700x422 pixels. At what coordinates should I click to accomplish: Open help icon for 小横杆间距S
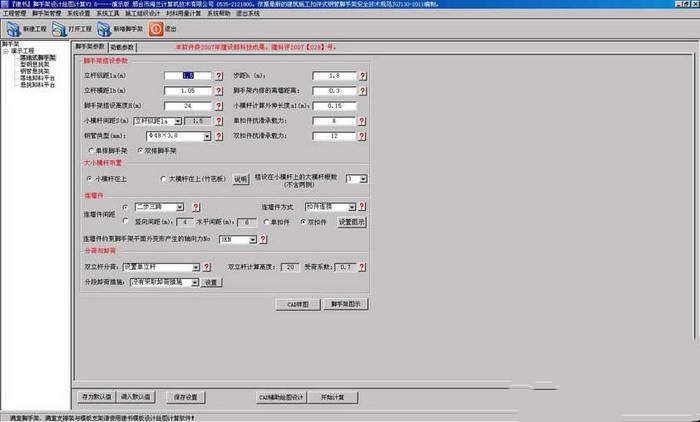pyautogui.click(x=219, y=121)
